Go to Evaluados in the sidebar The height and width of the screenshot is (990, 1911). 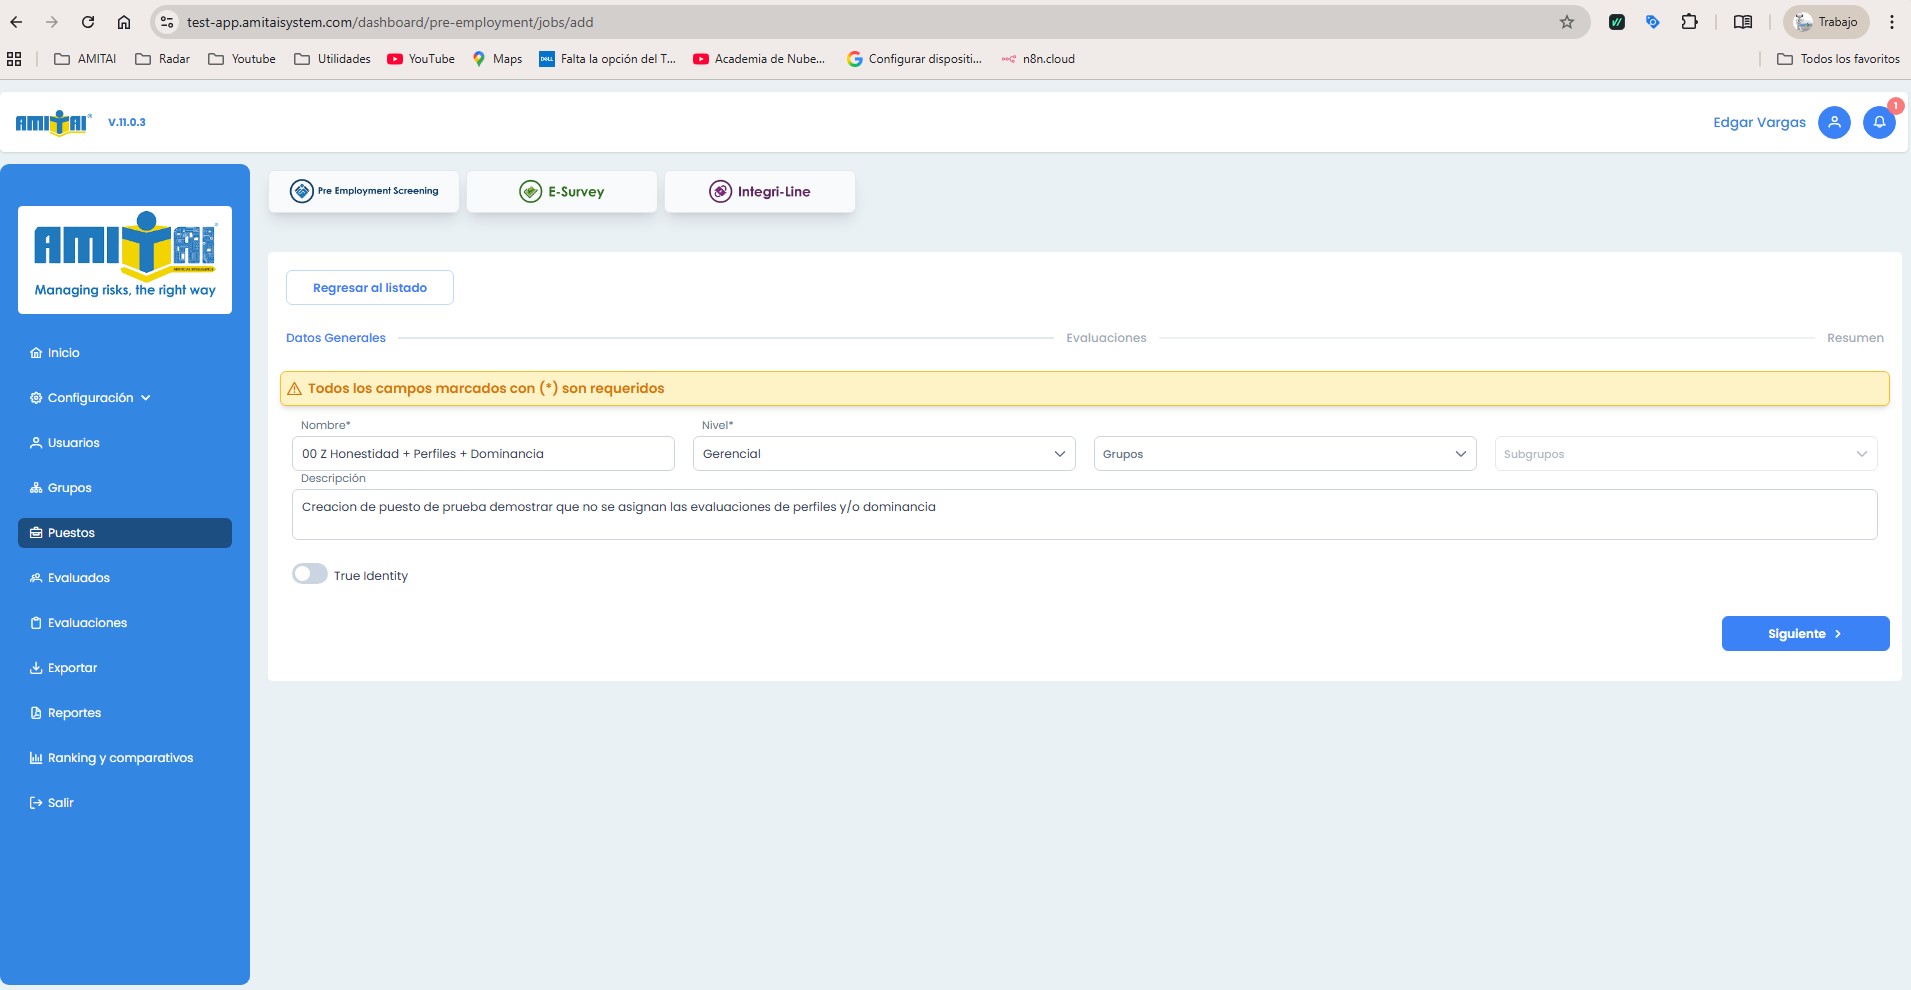click(79, 578)
